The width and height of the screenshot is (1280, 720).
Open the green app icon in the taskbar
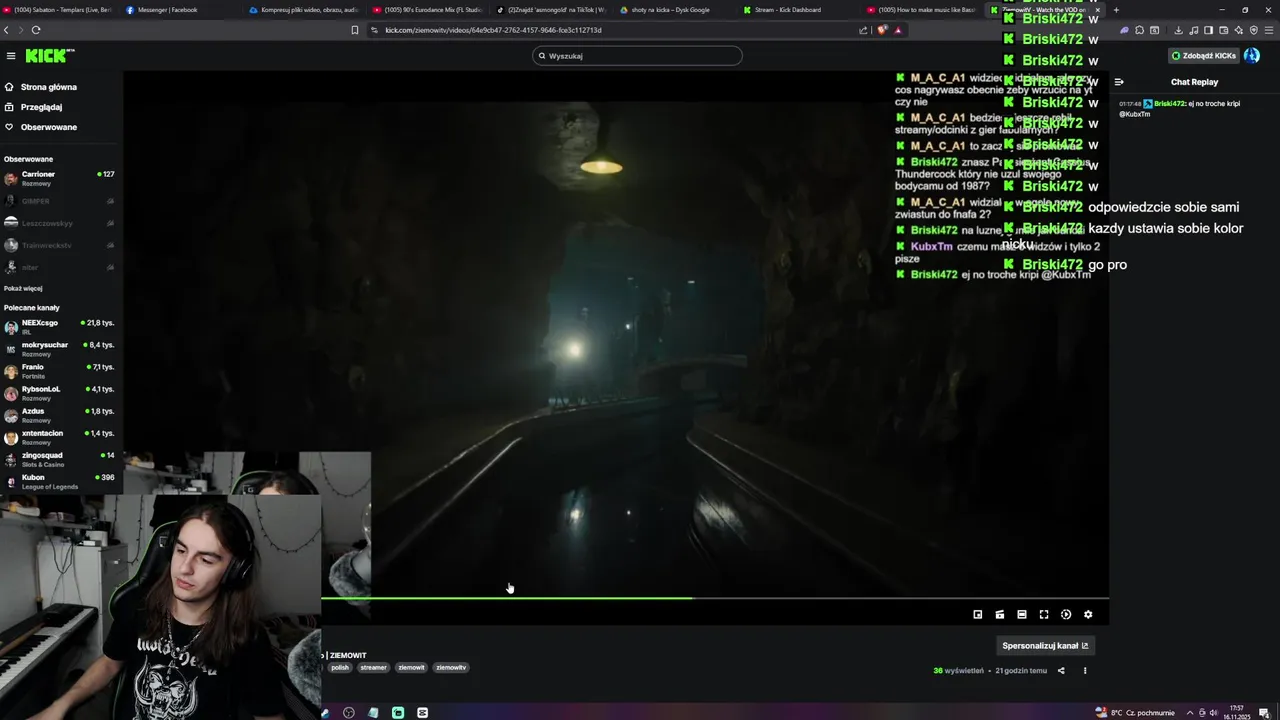[x=398, y=713]
